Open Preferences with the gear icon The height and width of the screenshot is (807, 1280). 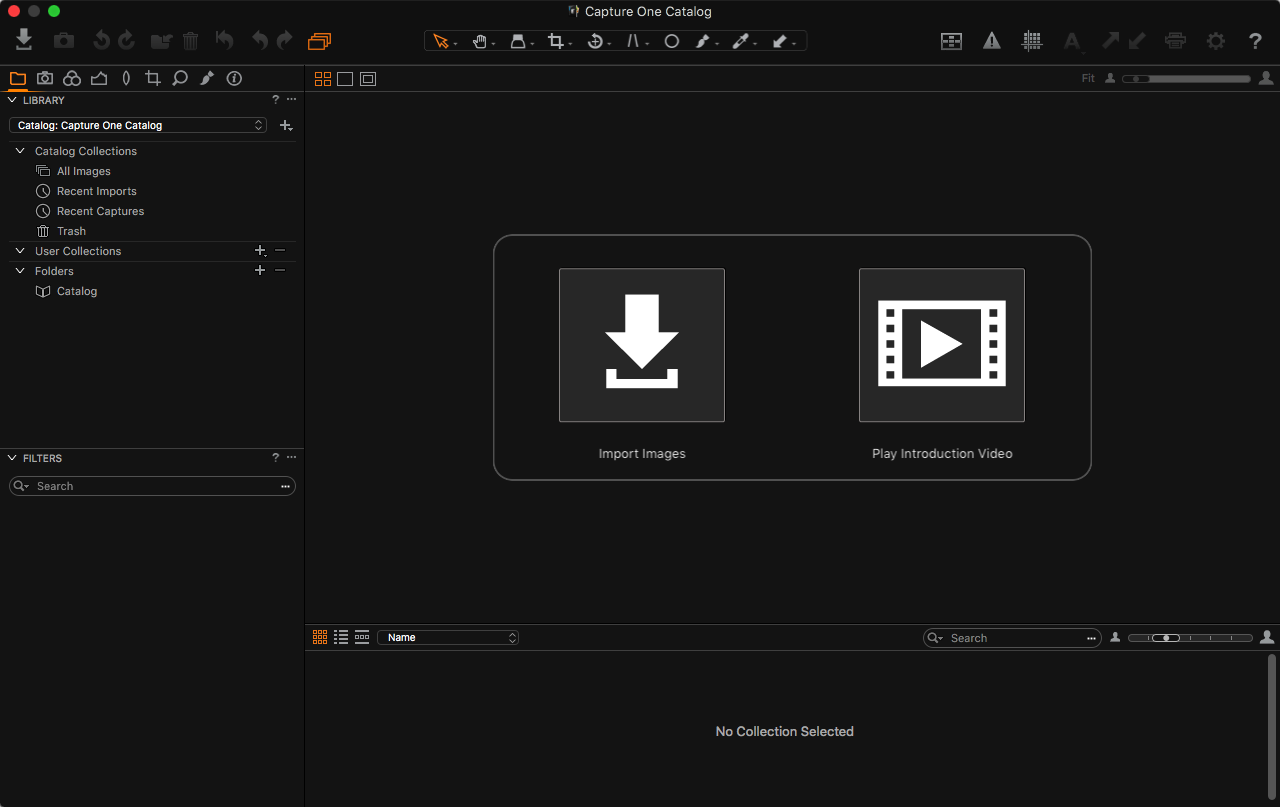point(1216,41)
